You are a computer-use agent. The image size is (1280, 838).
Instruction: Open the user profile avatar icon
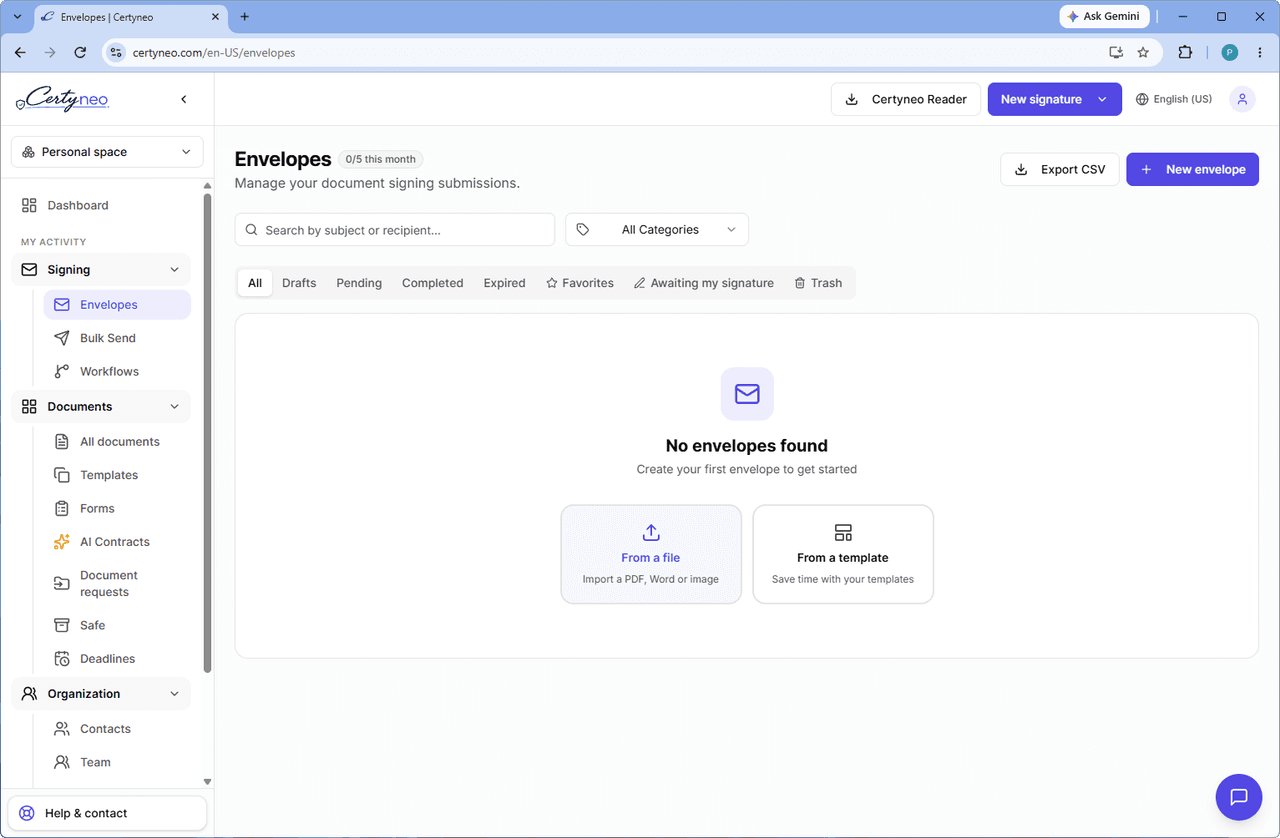click(x=1242, y=99)
